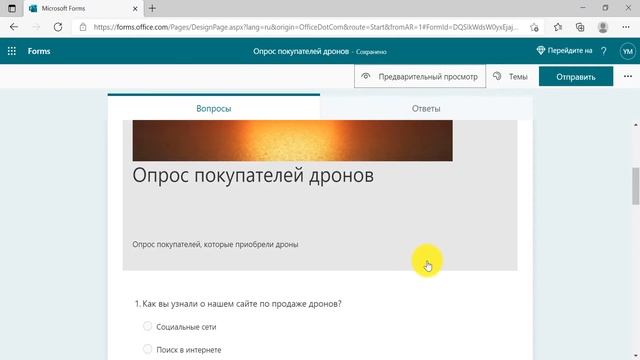This screenshot has height=360, width=640.
Task: View site information lock icon
Action: click(83, 27)
